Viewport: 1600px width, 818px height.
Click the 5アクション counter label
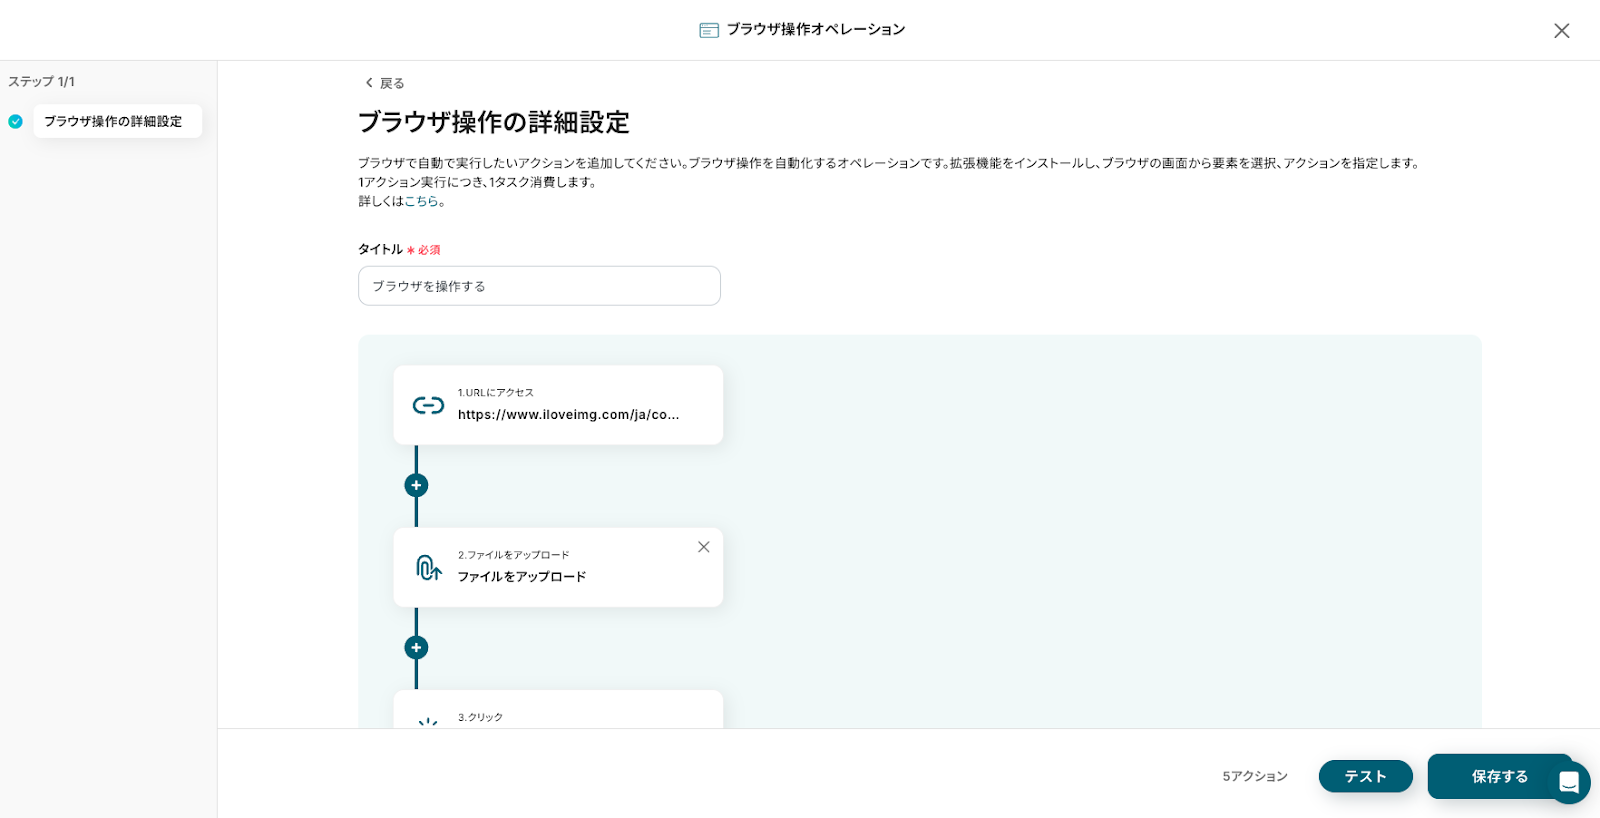pyautogui.click(x=1254, y=776)
